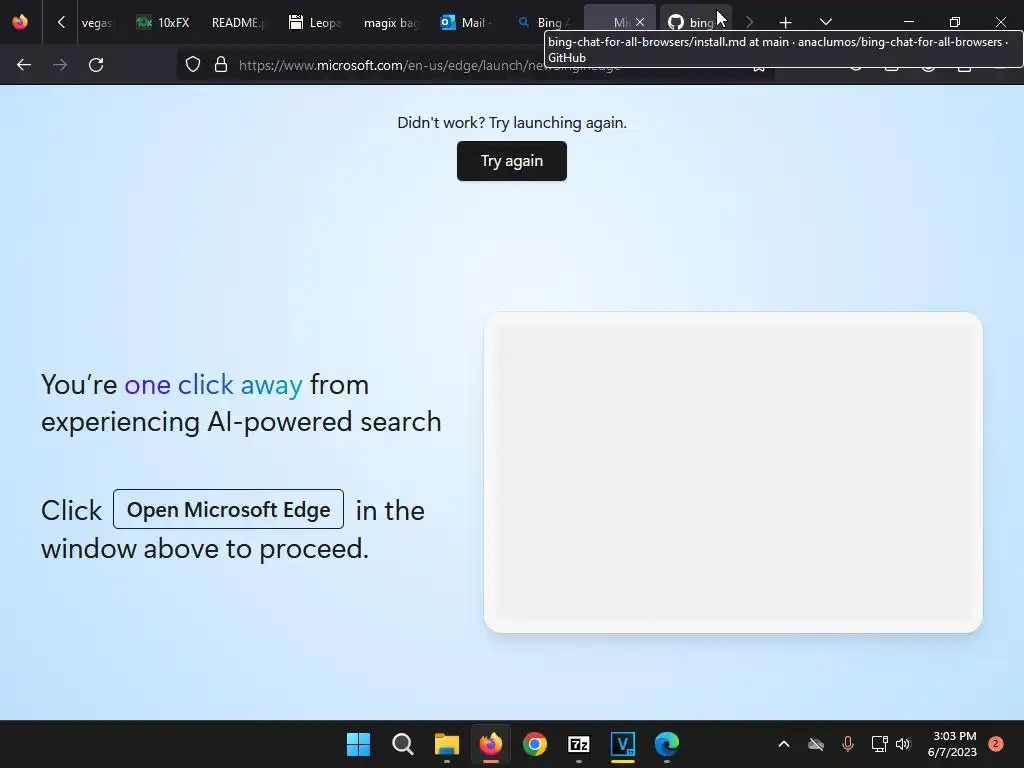Open File Explorer from the taskbar
1024x768 pixels.
pos(447,744)
